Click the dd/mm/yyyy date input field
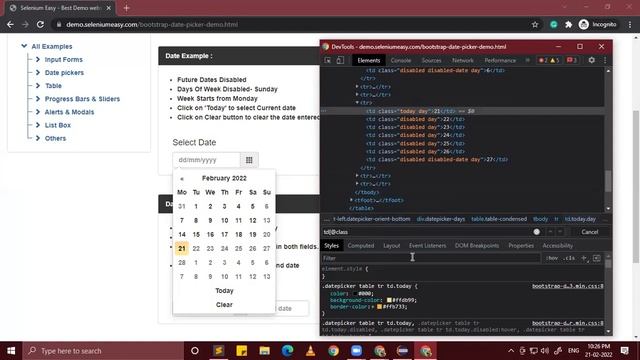 coord(207,160)
